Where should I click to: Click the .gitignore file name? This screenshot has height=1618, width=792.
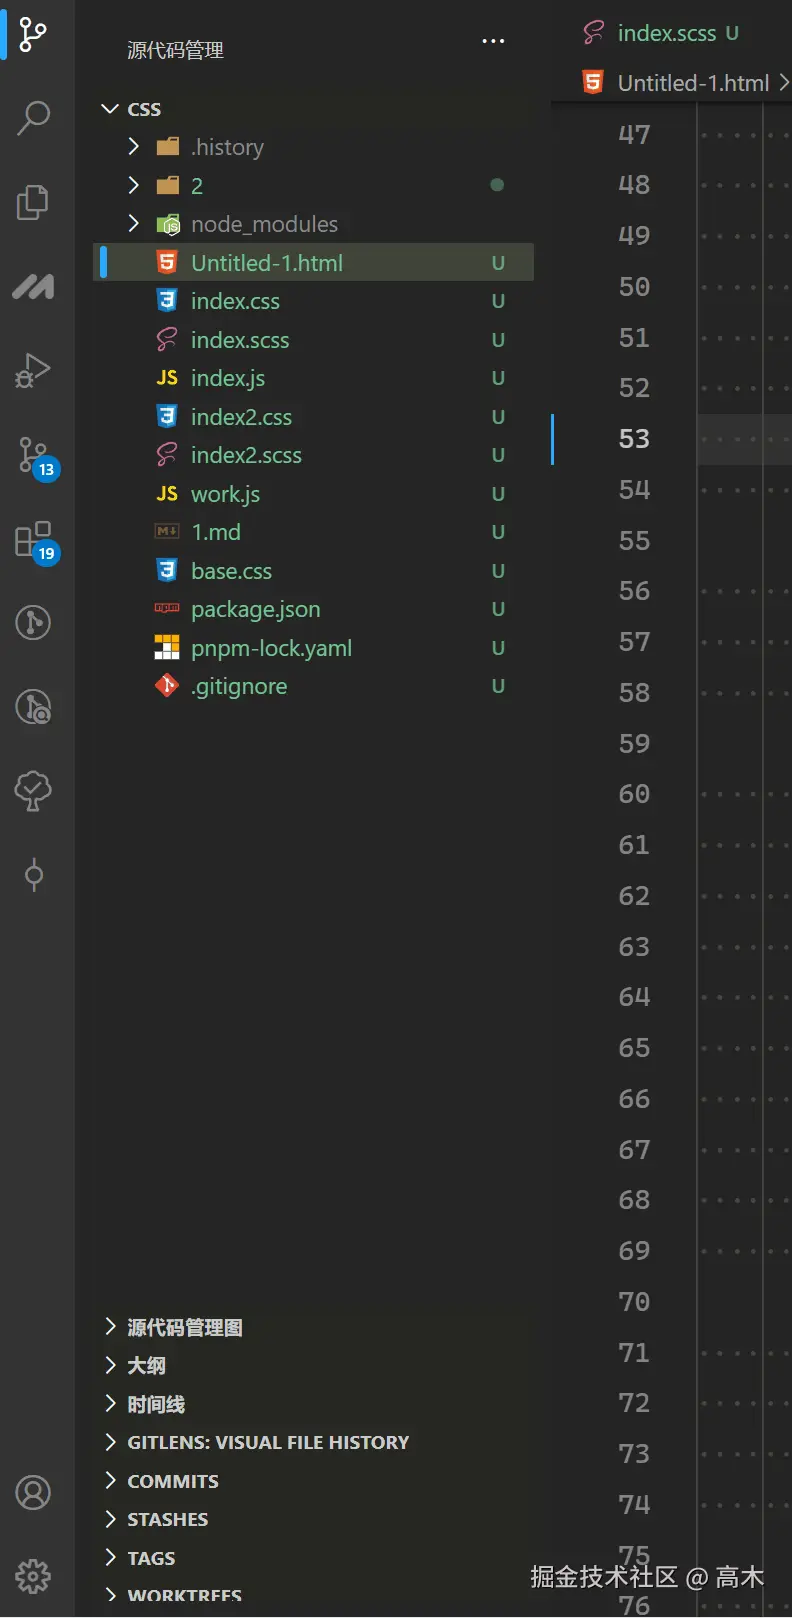click(239, 686)
